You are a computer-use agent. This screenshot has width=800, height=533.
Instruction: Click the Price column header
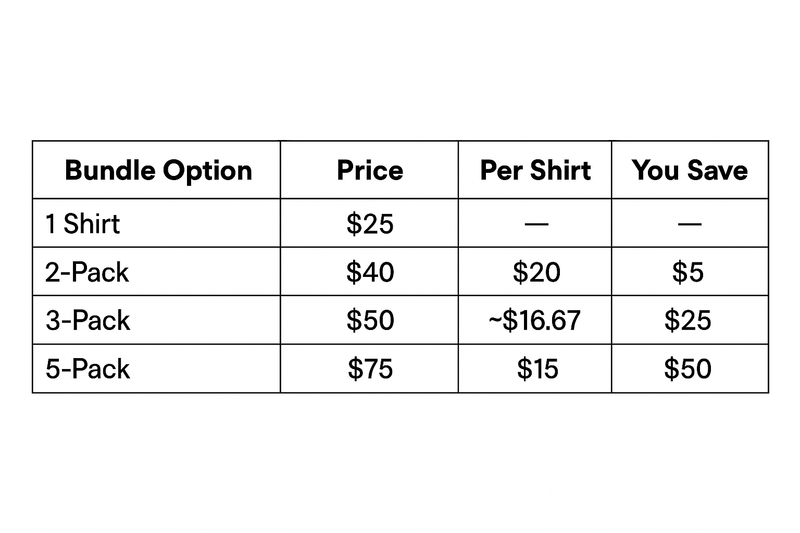point(370,170)
